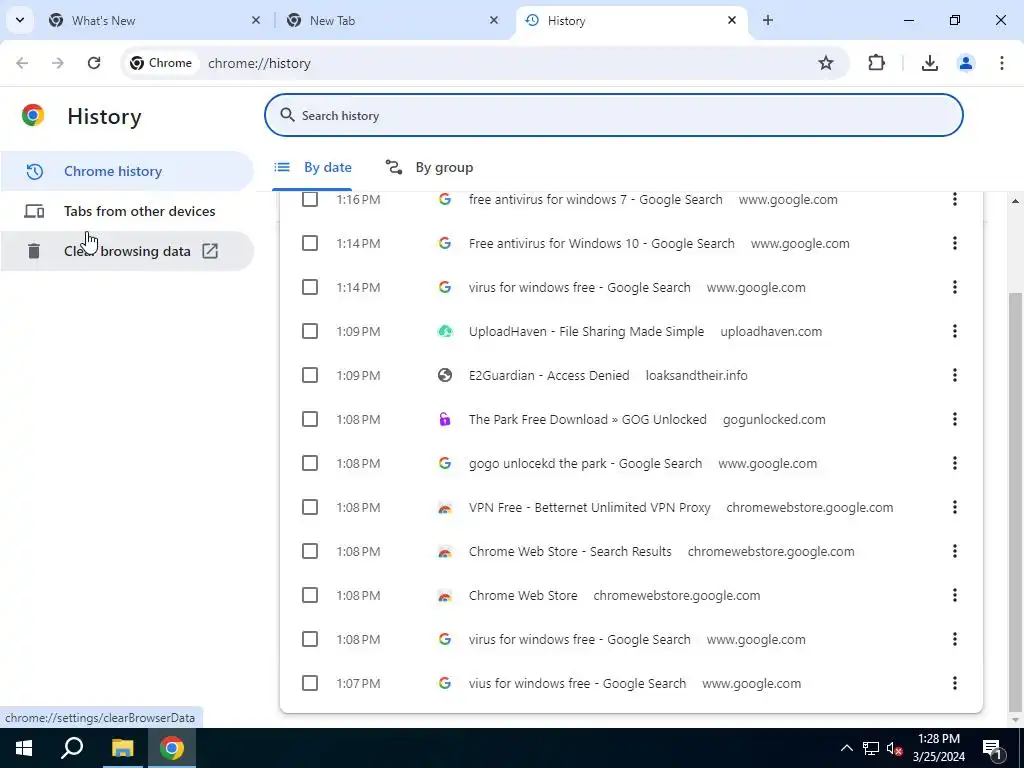Screen dimensions: 1024x768
Task: Click the Chrome site info chip
Action: click(161, 63)
